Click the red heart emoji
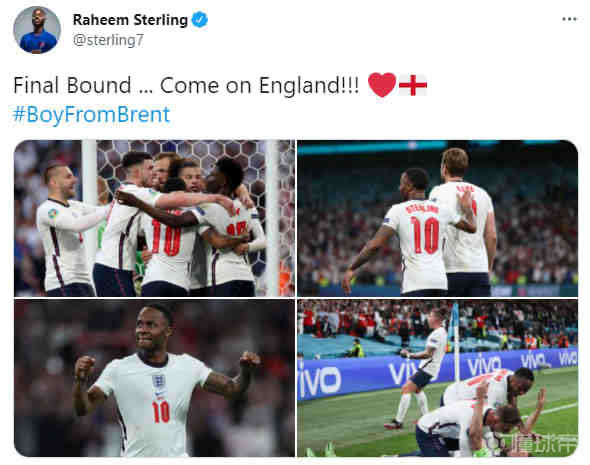590x465 pixels. click(x=382, y=85)
